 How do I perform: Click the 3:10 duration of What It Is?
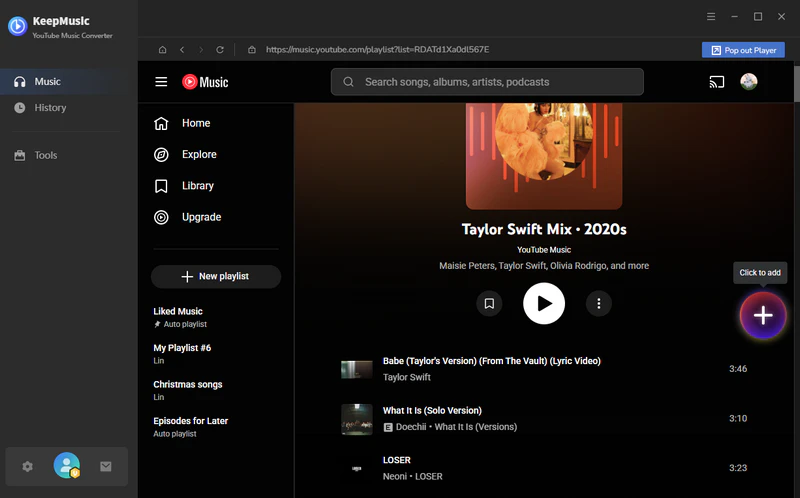pos(738,418)
